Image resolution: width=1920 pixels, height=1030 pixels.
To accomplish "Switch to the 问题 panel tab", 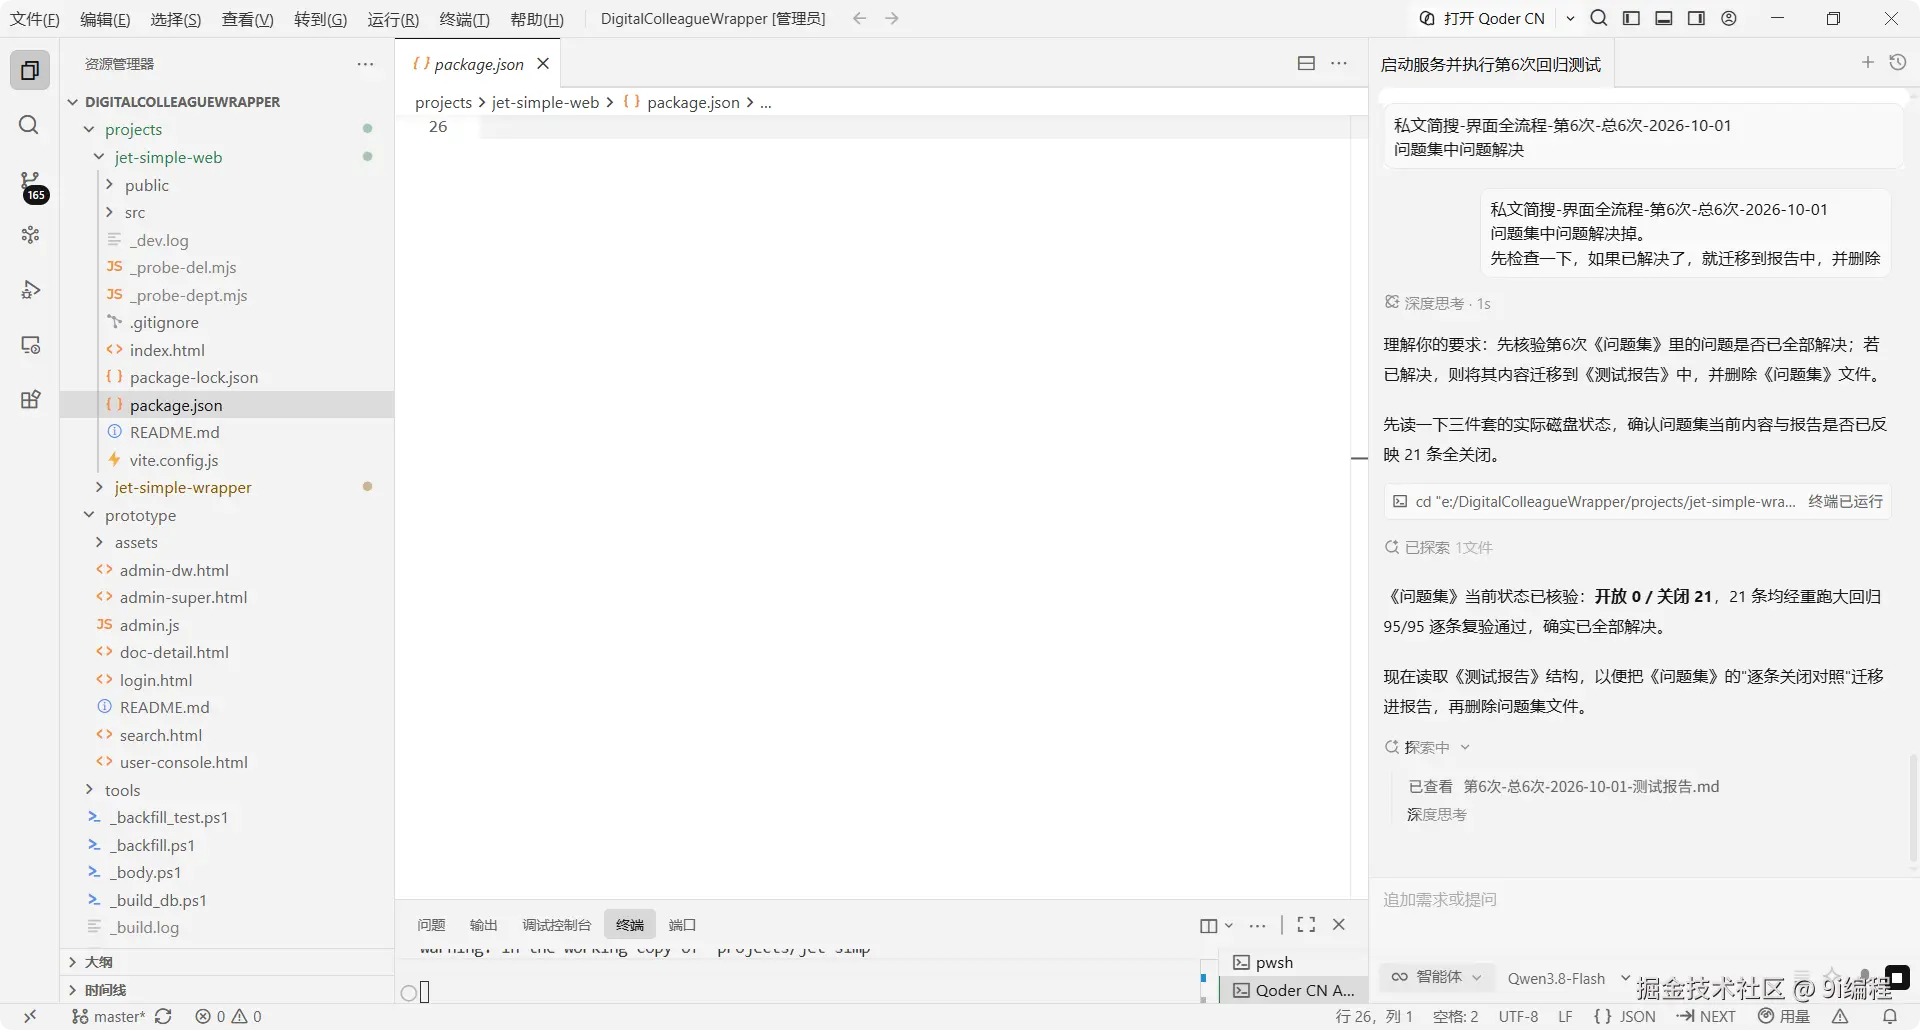I will [431, 925].
